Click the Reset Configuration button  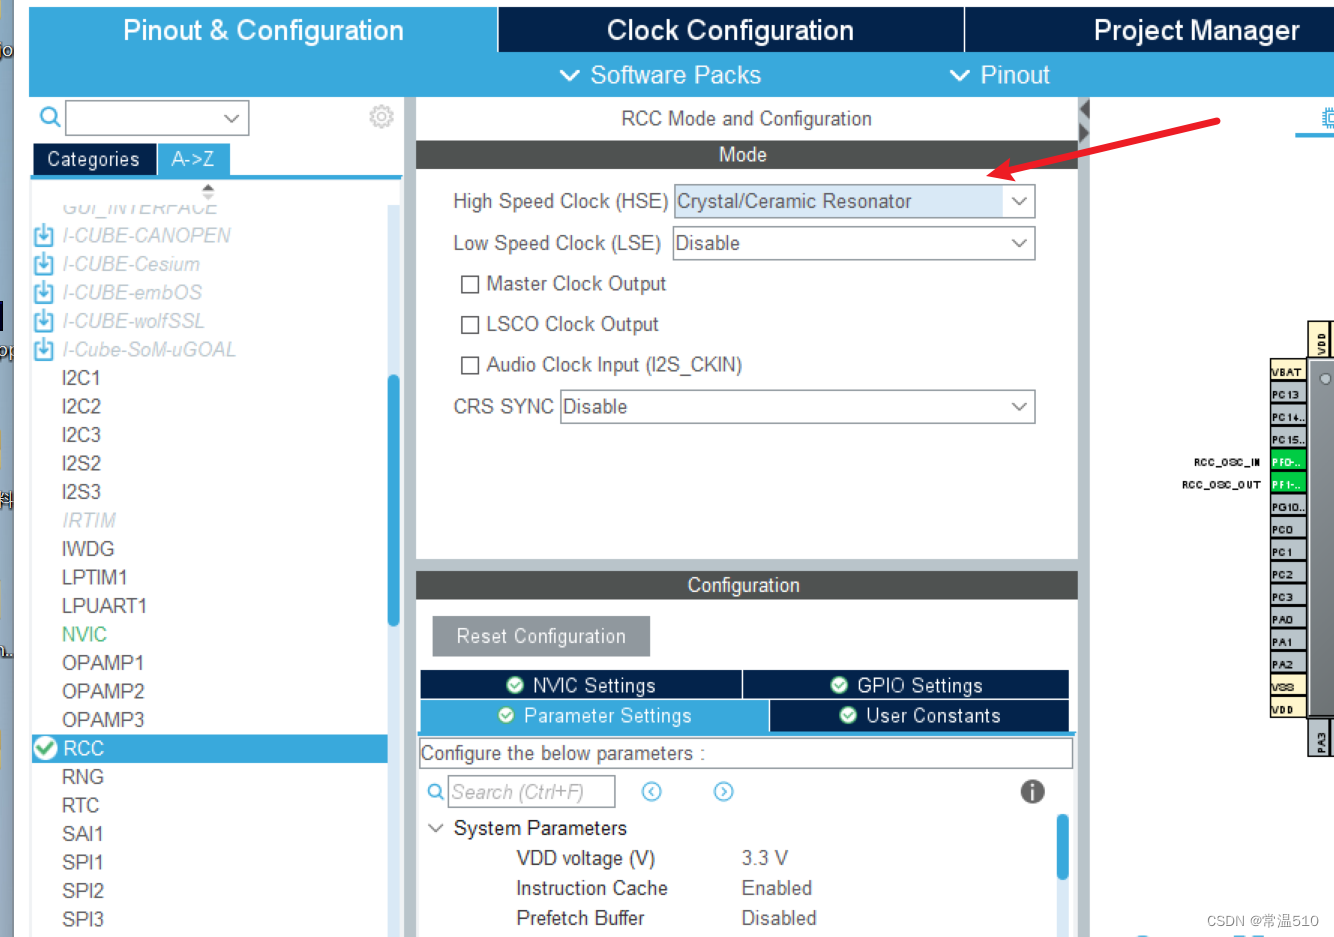point(541,636)
